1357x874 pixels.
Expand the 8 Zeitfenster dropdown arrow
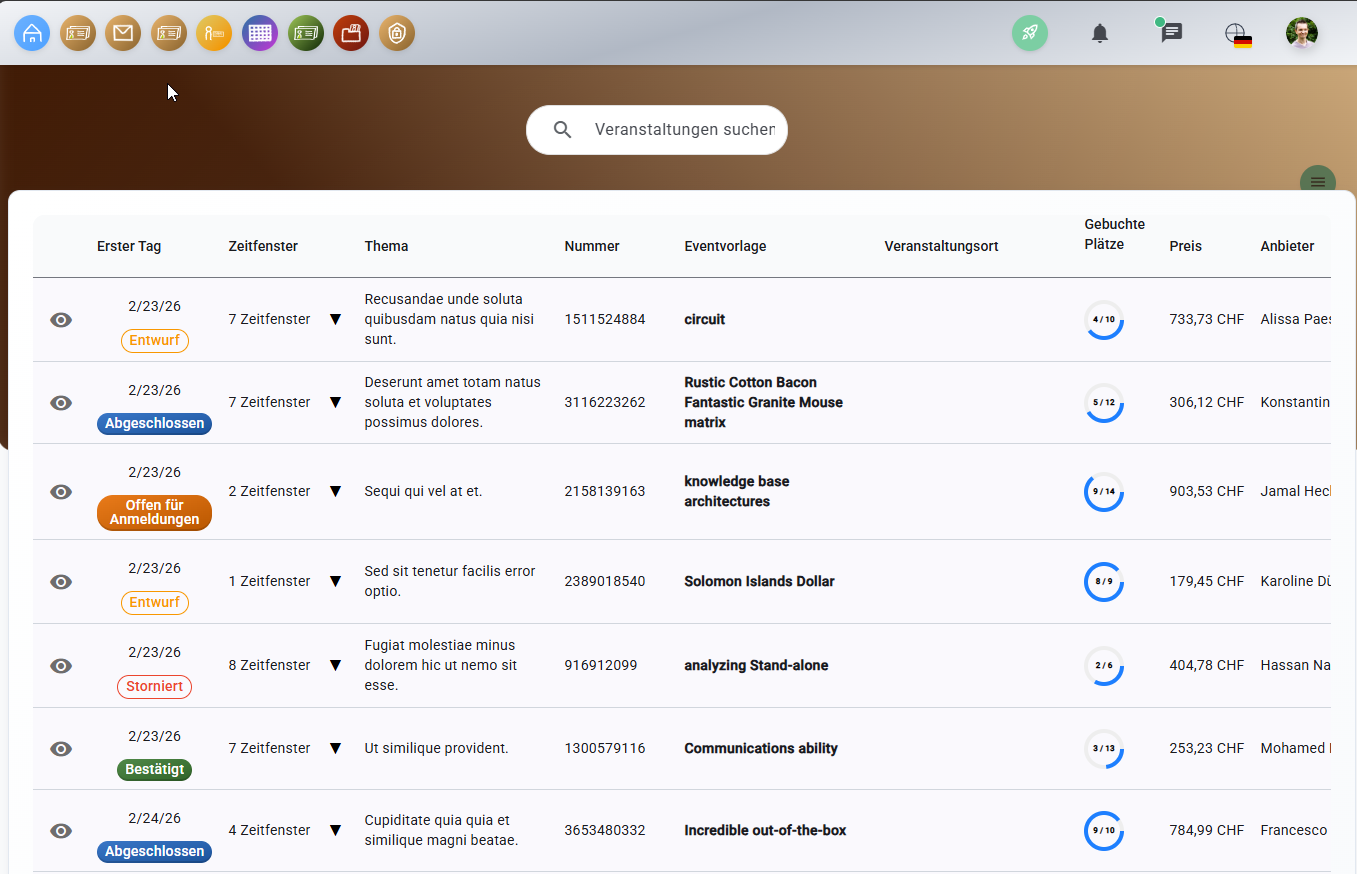point(336,666)
